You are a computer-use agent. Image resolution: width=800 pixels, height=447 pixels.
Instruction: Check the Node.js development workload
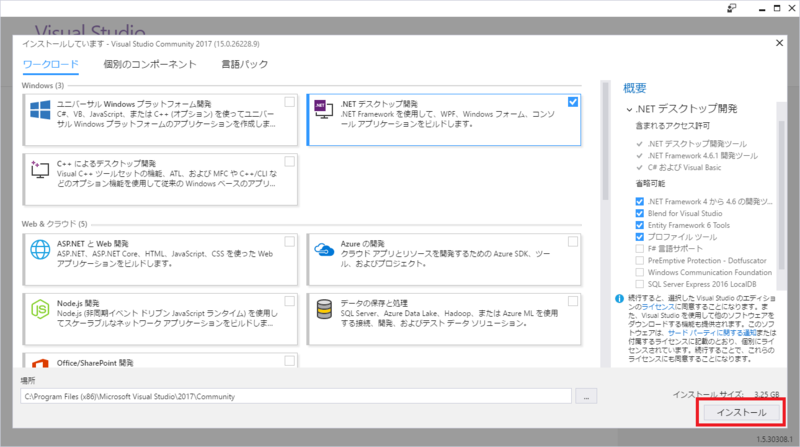[289, 302]
